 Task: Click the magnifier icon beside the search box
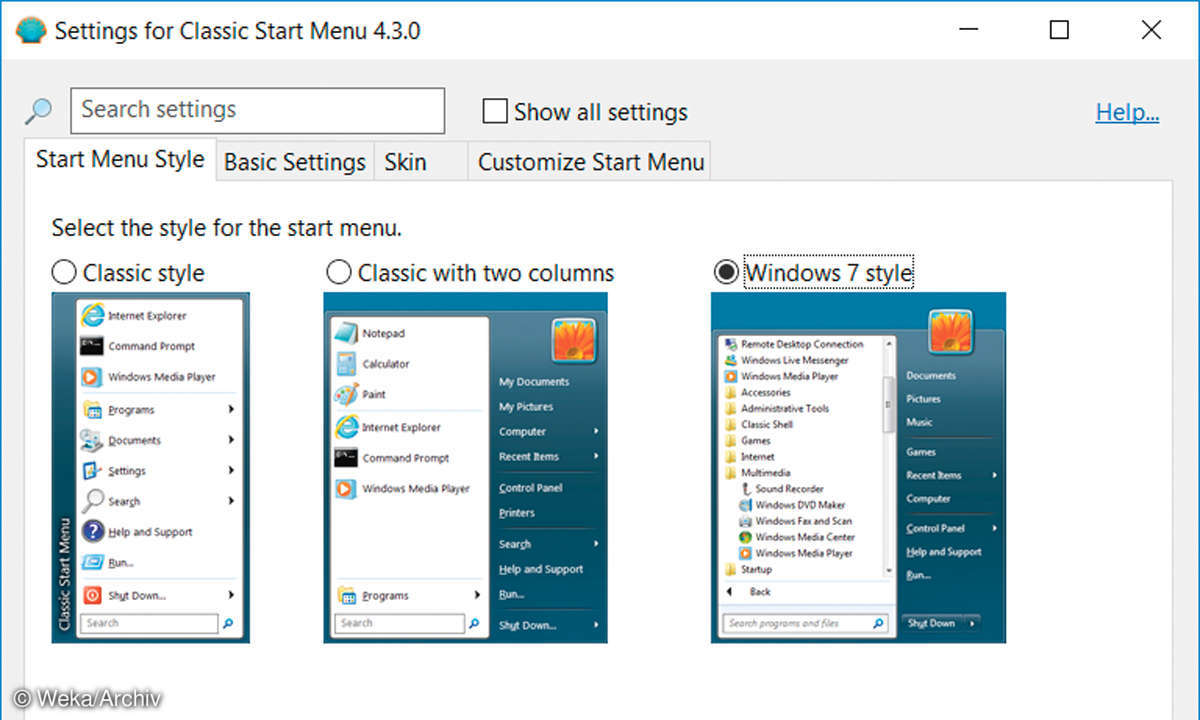[x=39, y=111]
